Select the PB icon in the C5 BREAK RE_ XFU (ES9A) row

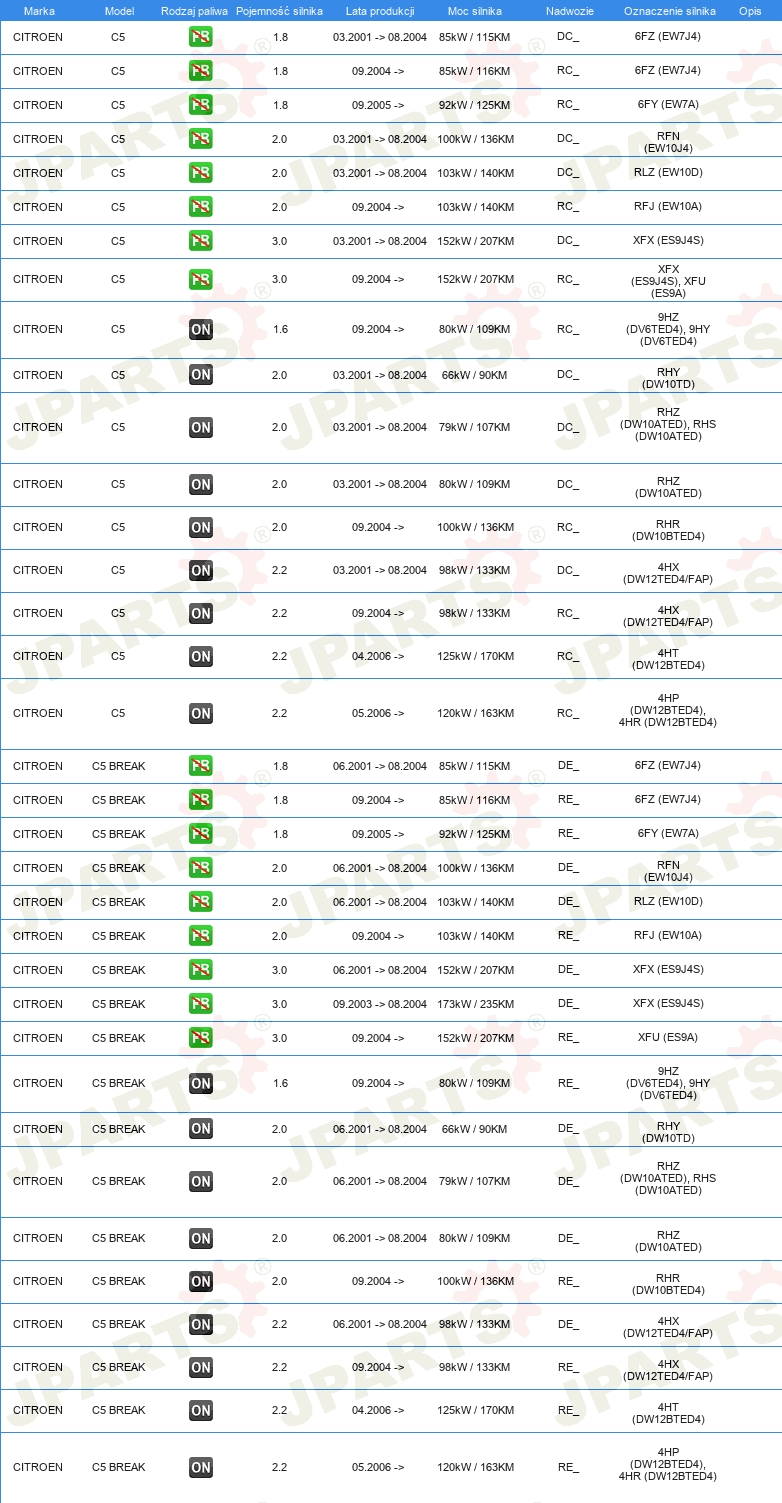[200, 1038]
